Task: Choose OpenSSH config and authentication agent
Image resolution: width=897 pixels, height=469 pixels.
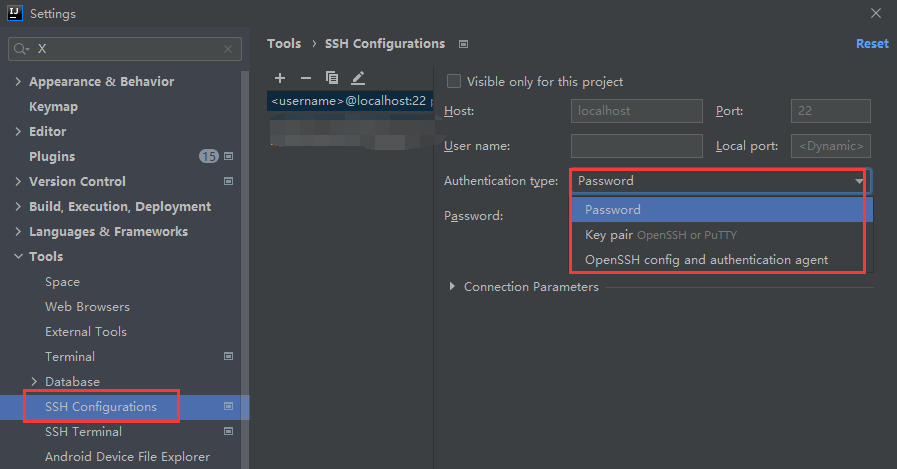Action: coord(722,260)
